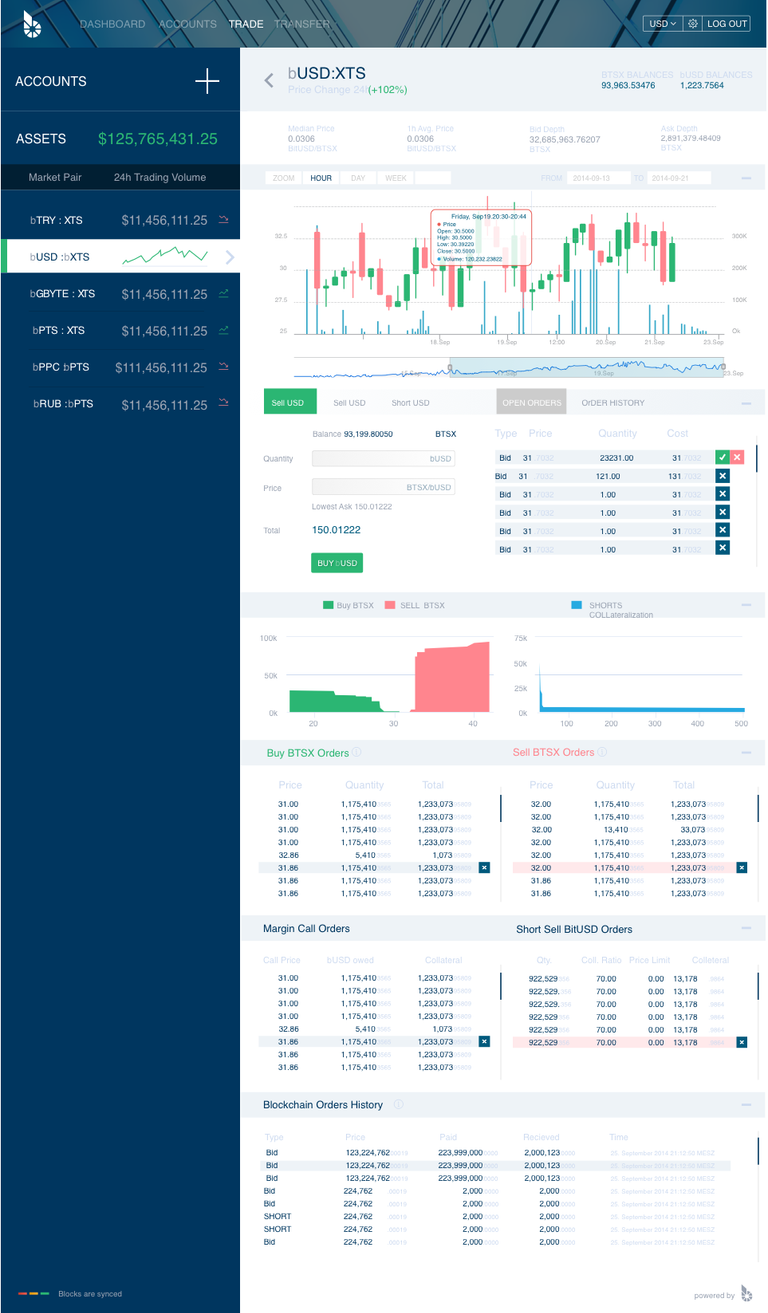Submit order with BUY bUSD button
This screenshot has width=768, height=1313.
click(337, 563)
